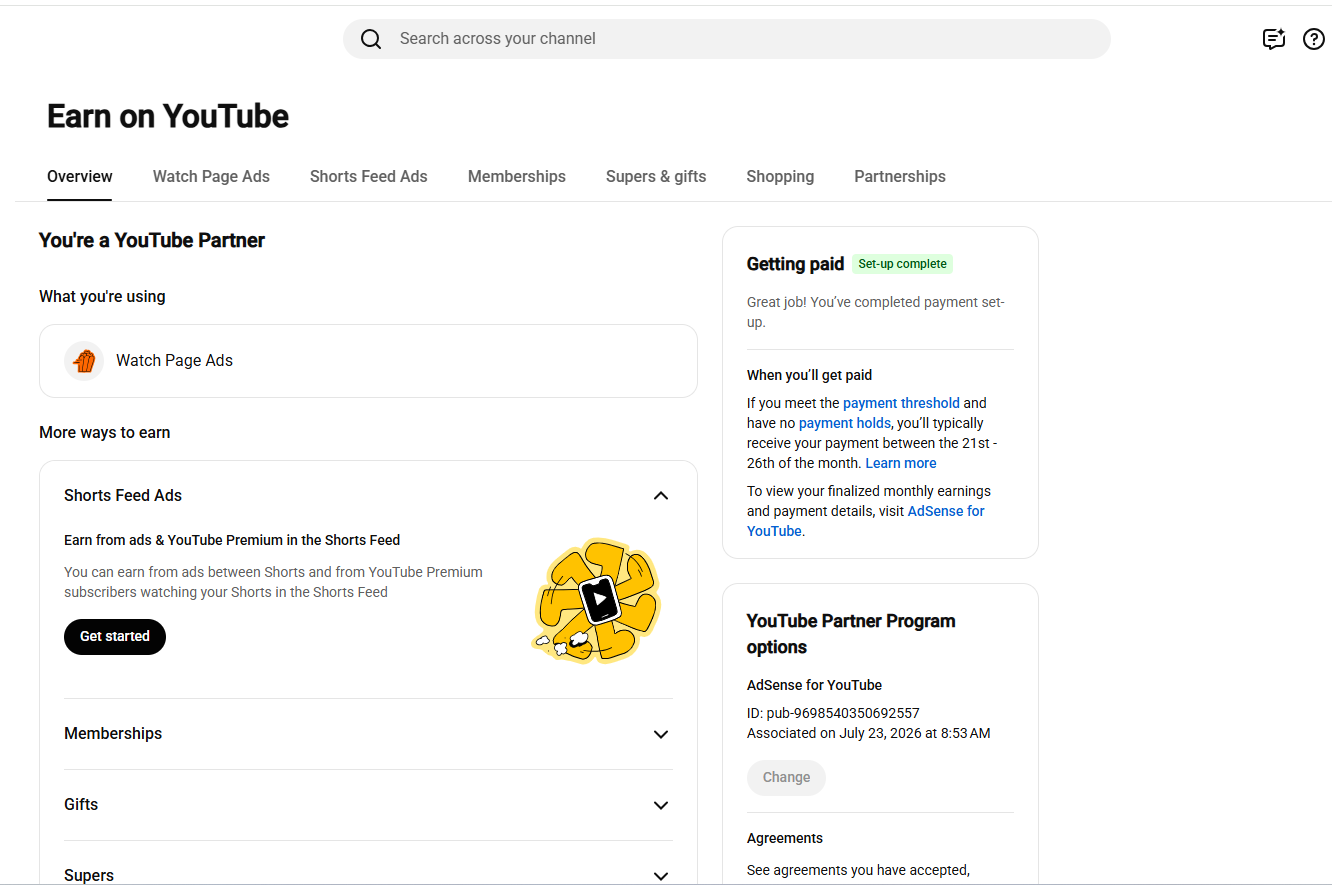This screenshot has height=885, width=1332.
Task: Click the Watch Page Ads card
Action: coord(368,361)
